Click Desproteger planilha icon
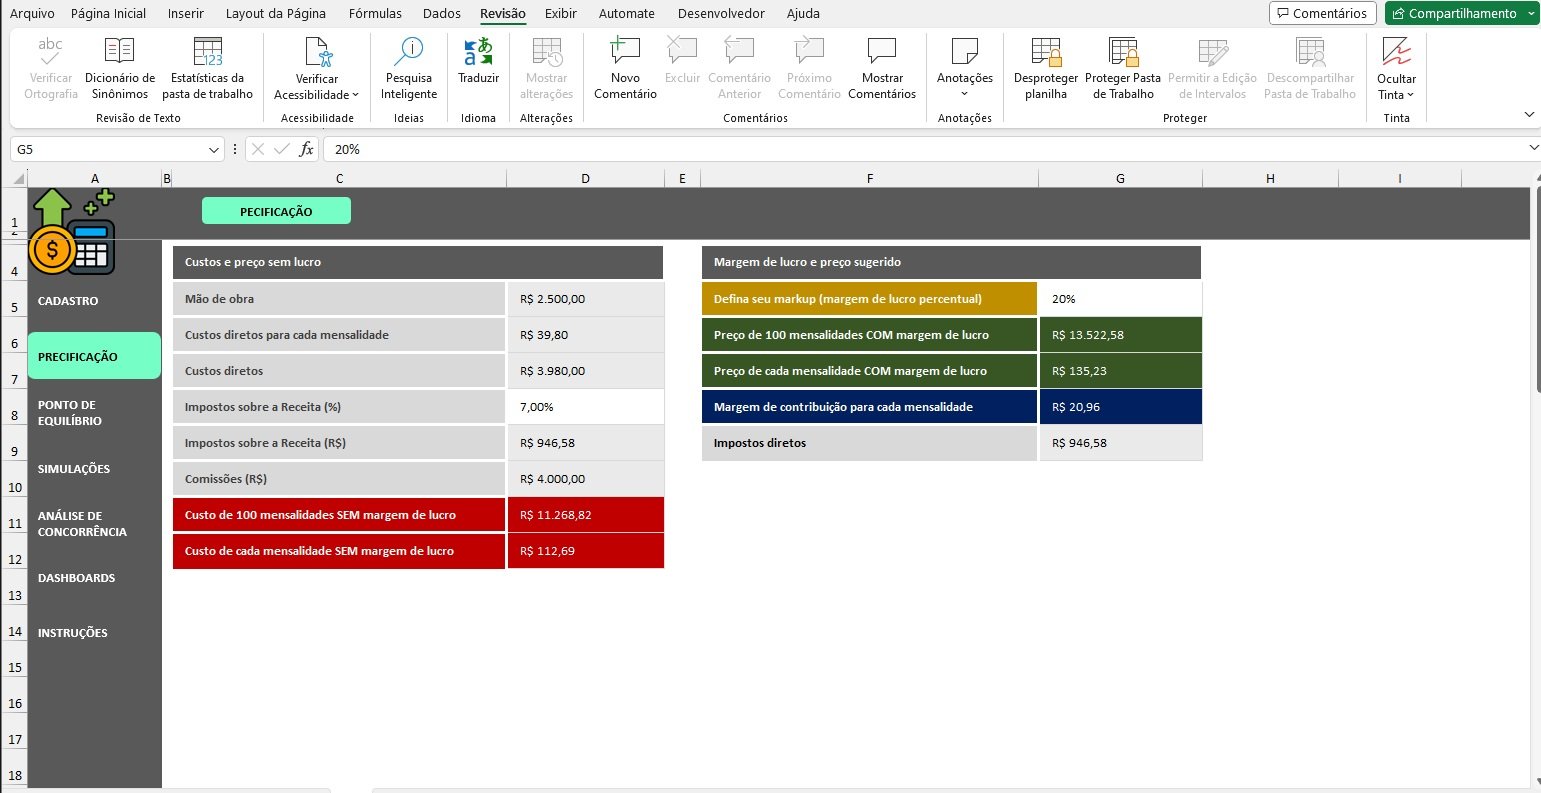The image size is (1541, 793). (x=1045, y=52)
